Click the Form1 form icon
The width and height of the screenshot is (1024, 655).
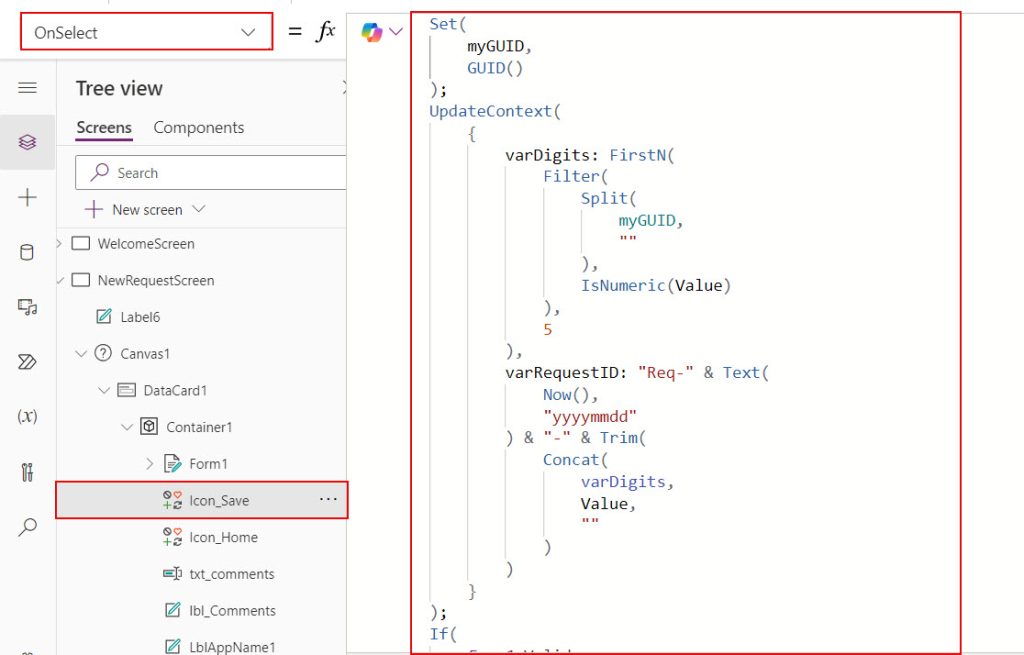[172, 464]
